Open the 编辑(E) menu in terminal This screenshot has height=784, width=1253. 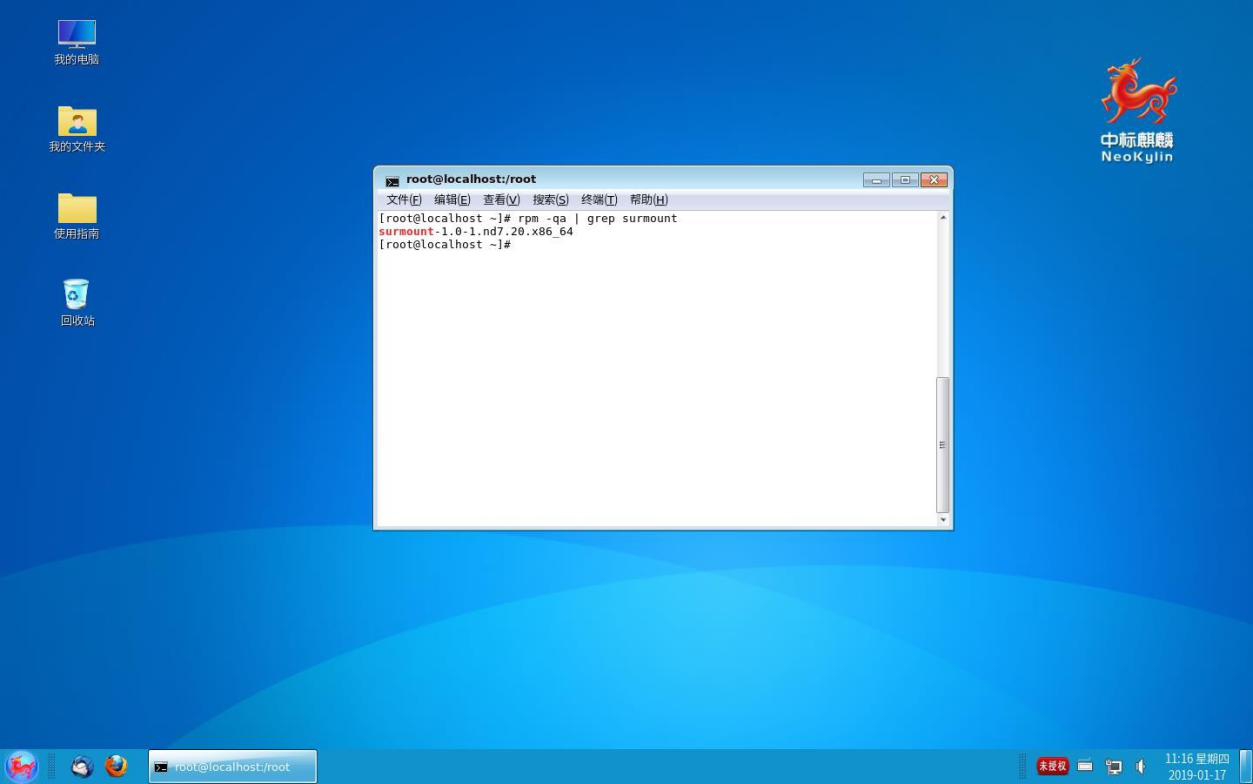click(x=452, y=200)
